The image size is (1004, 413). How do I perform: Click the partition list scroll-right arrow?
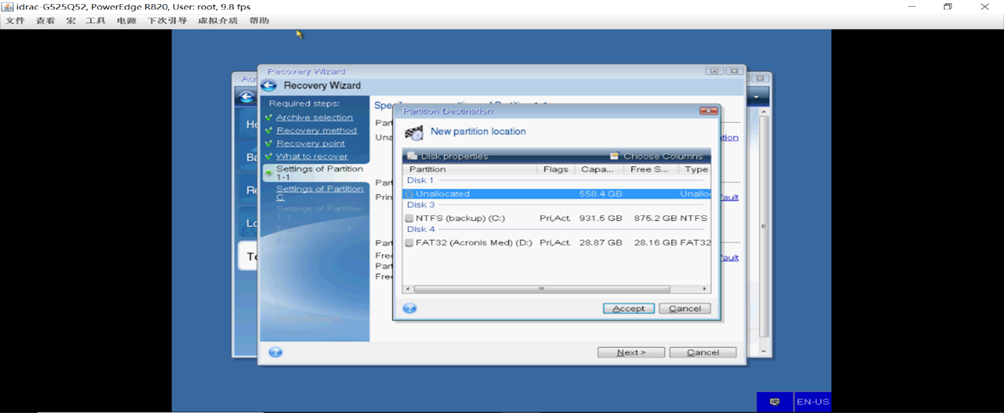coord(706,289)
